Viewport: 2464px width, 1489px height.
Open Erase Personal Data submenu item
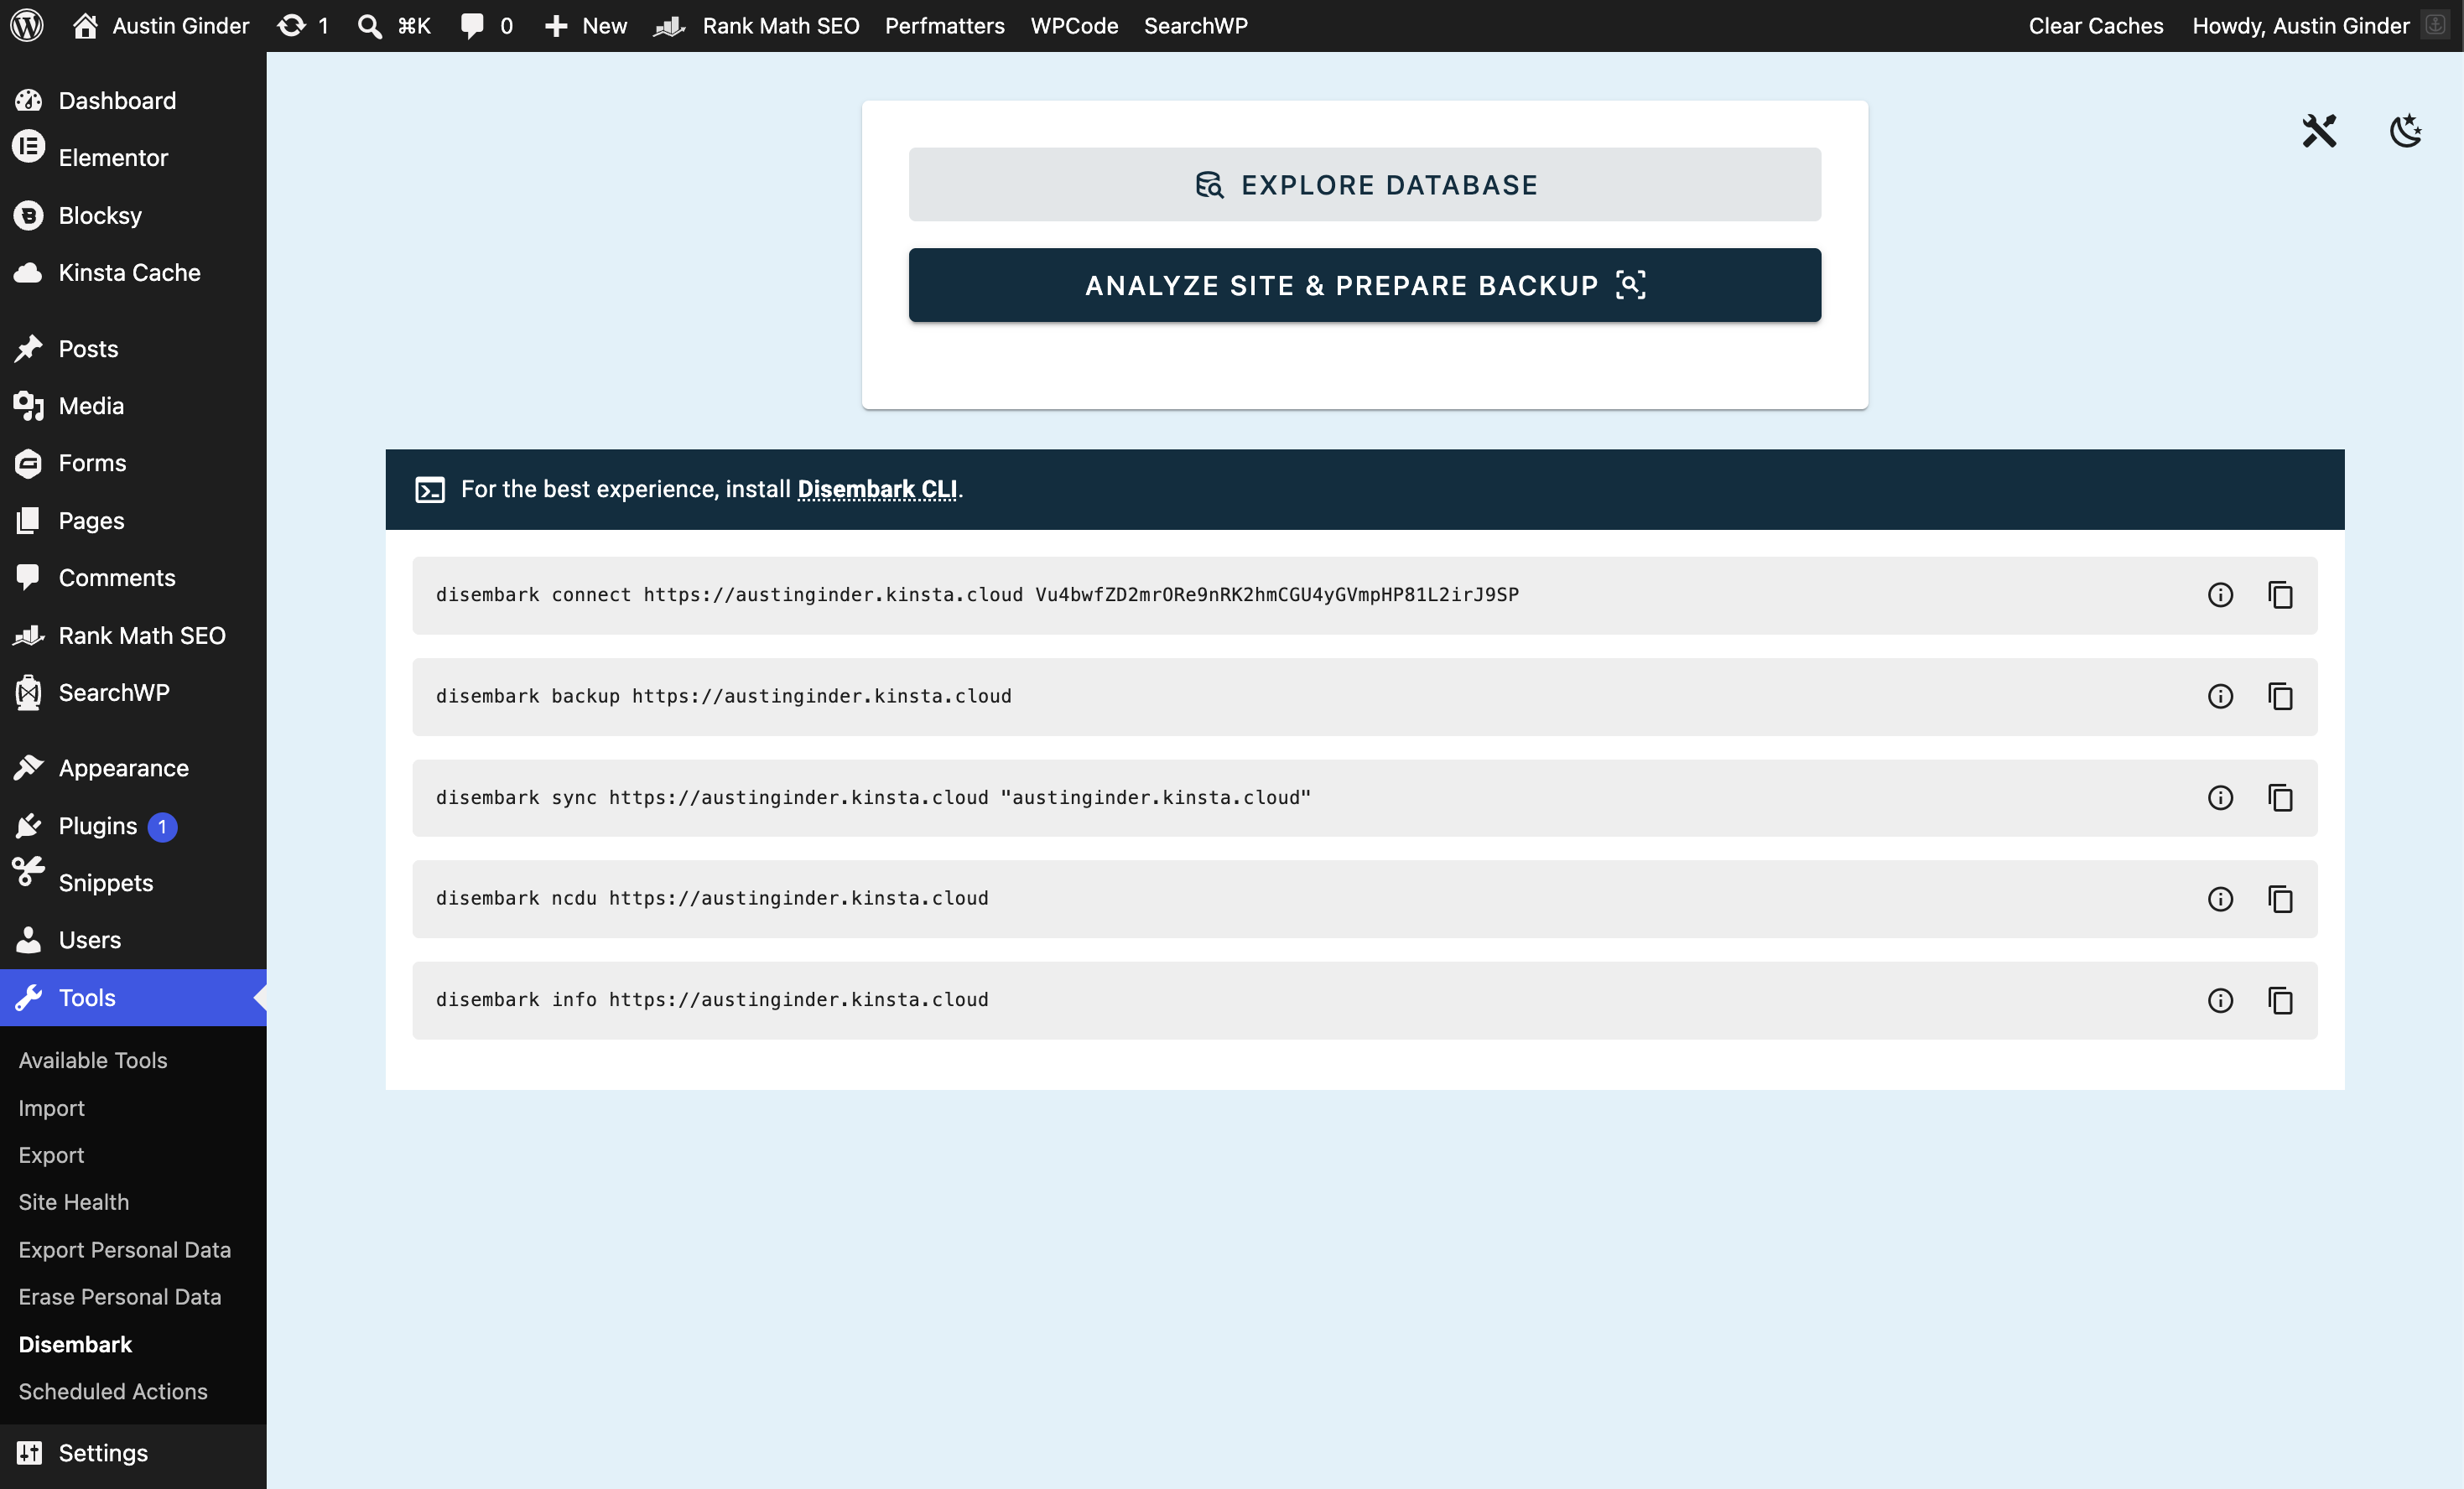point(120,1297)
